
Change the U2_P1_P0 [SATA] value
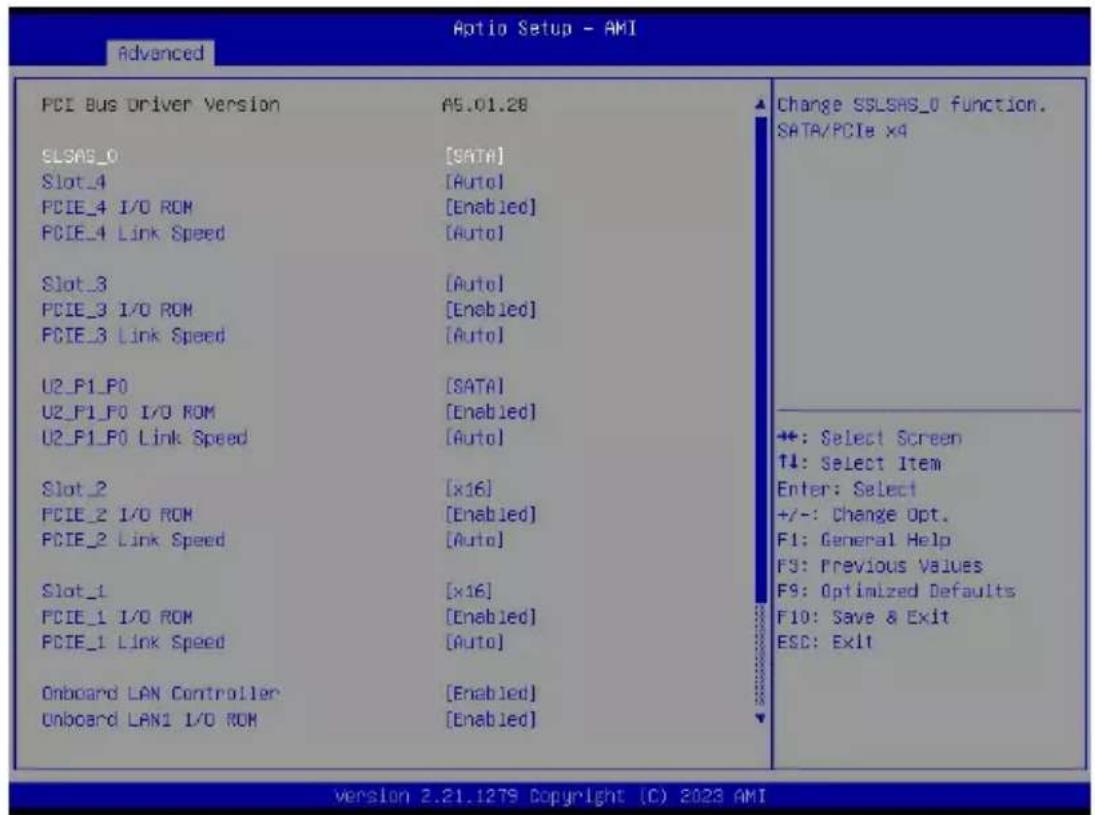[475, 386]
